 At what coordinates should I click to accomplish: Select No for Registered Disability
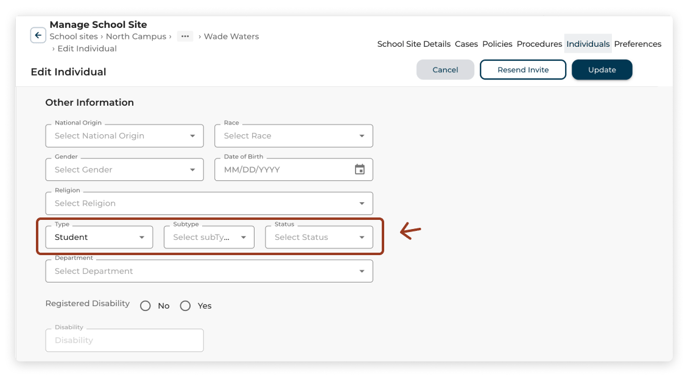coord(145,306)
